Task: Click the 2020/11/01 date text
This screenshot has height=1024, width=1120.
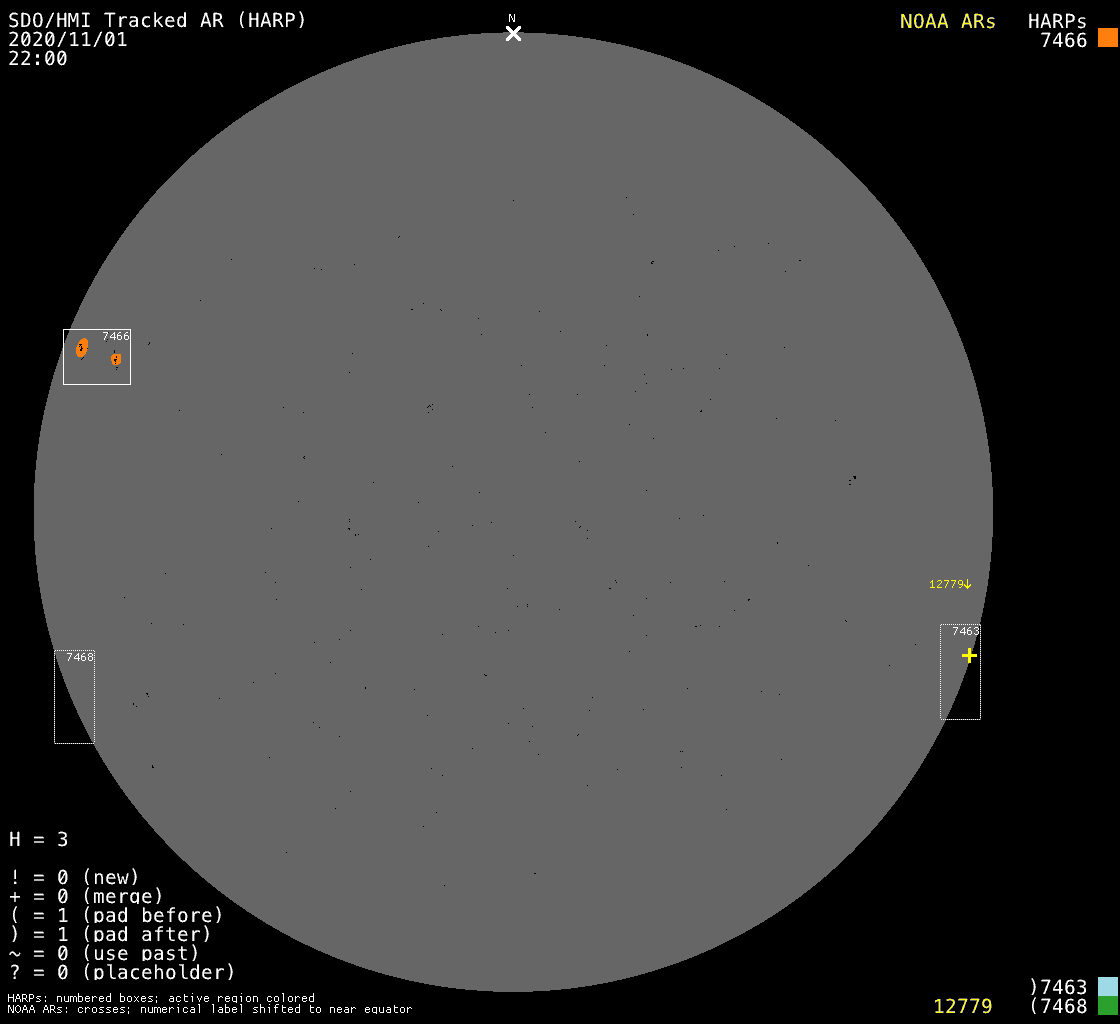Action: [67, 39]
